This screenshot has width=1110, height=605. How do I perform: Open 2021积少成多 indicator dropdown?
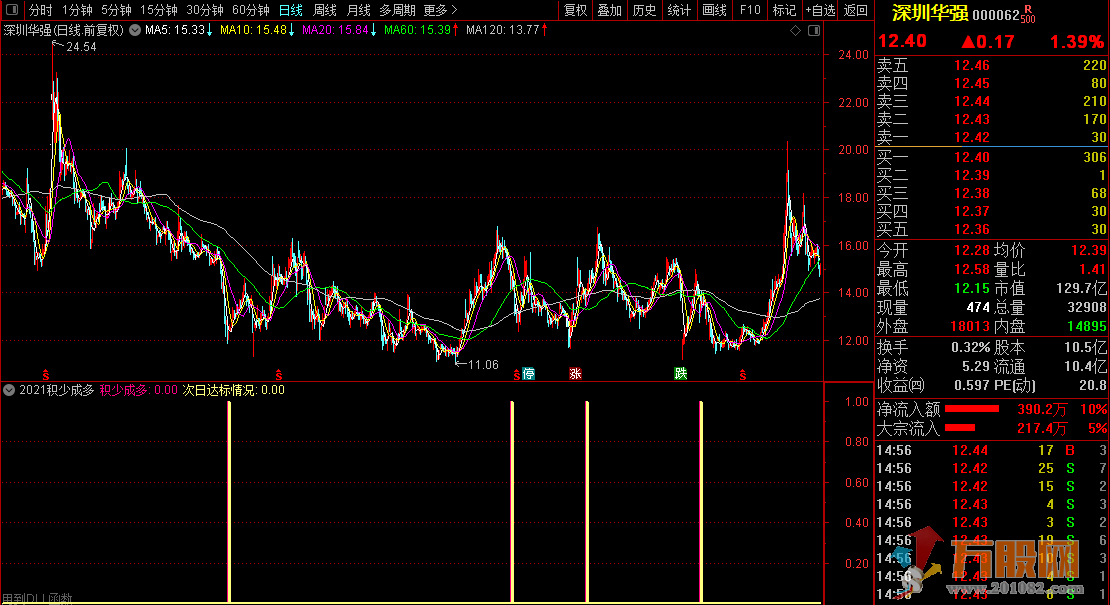[x=9, y=390]
